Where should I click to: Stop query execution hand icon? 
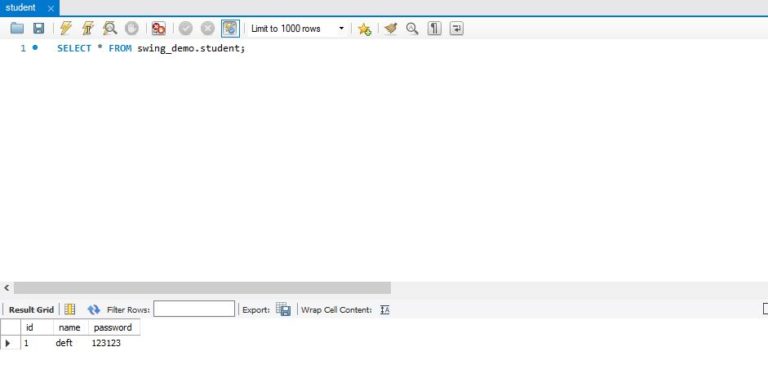[x=132, y=28]
